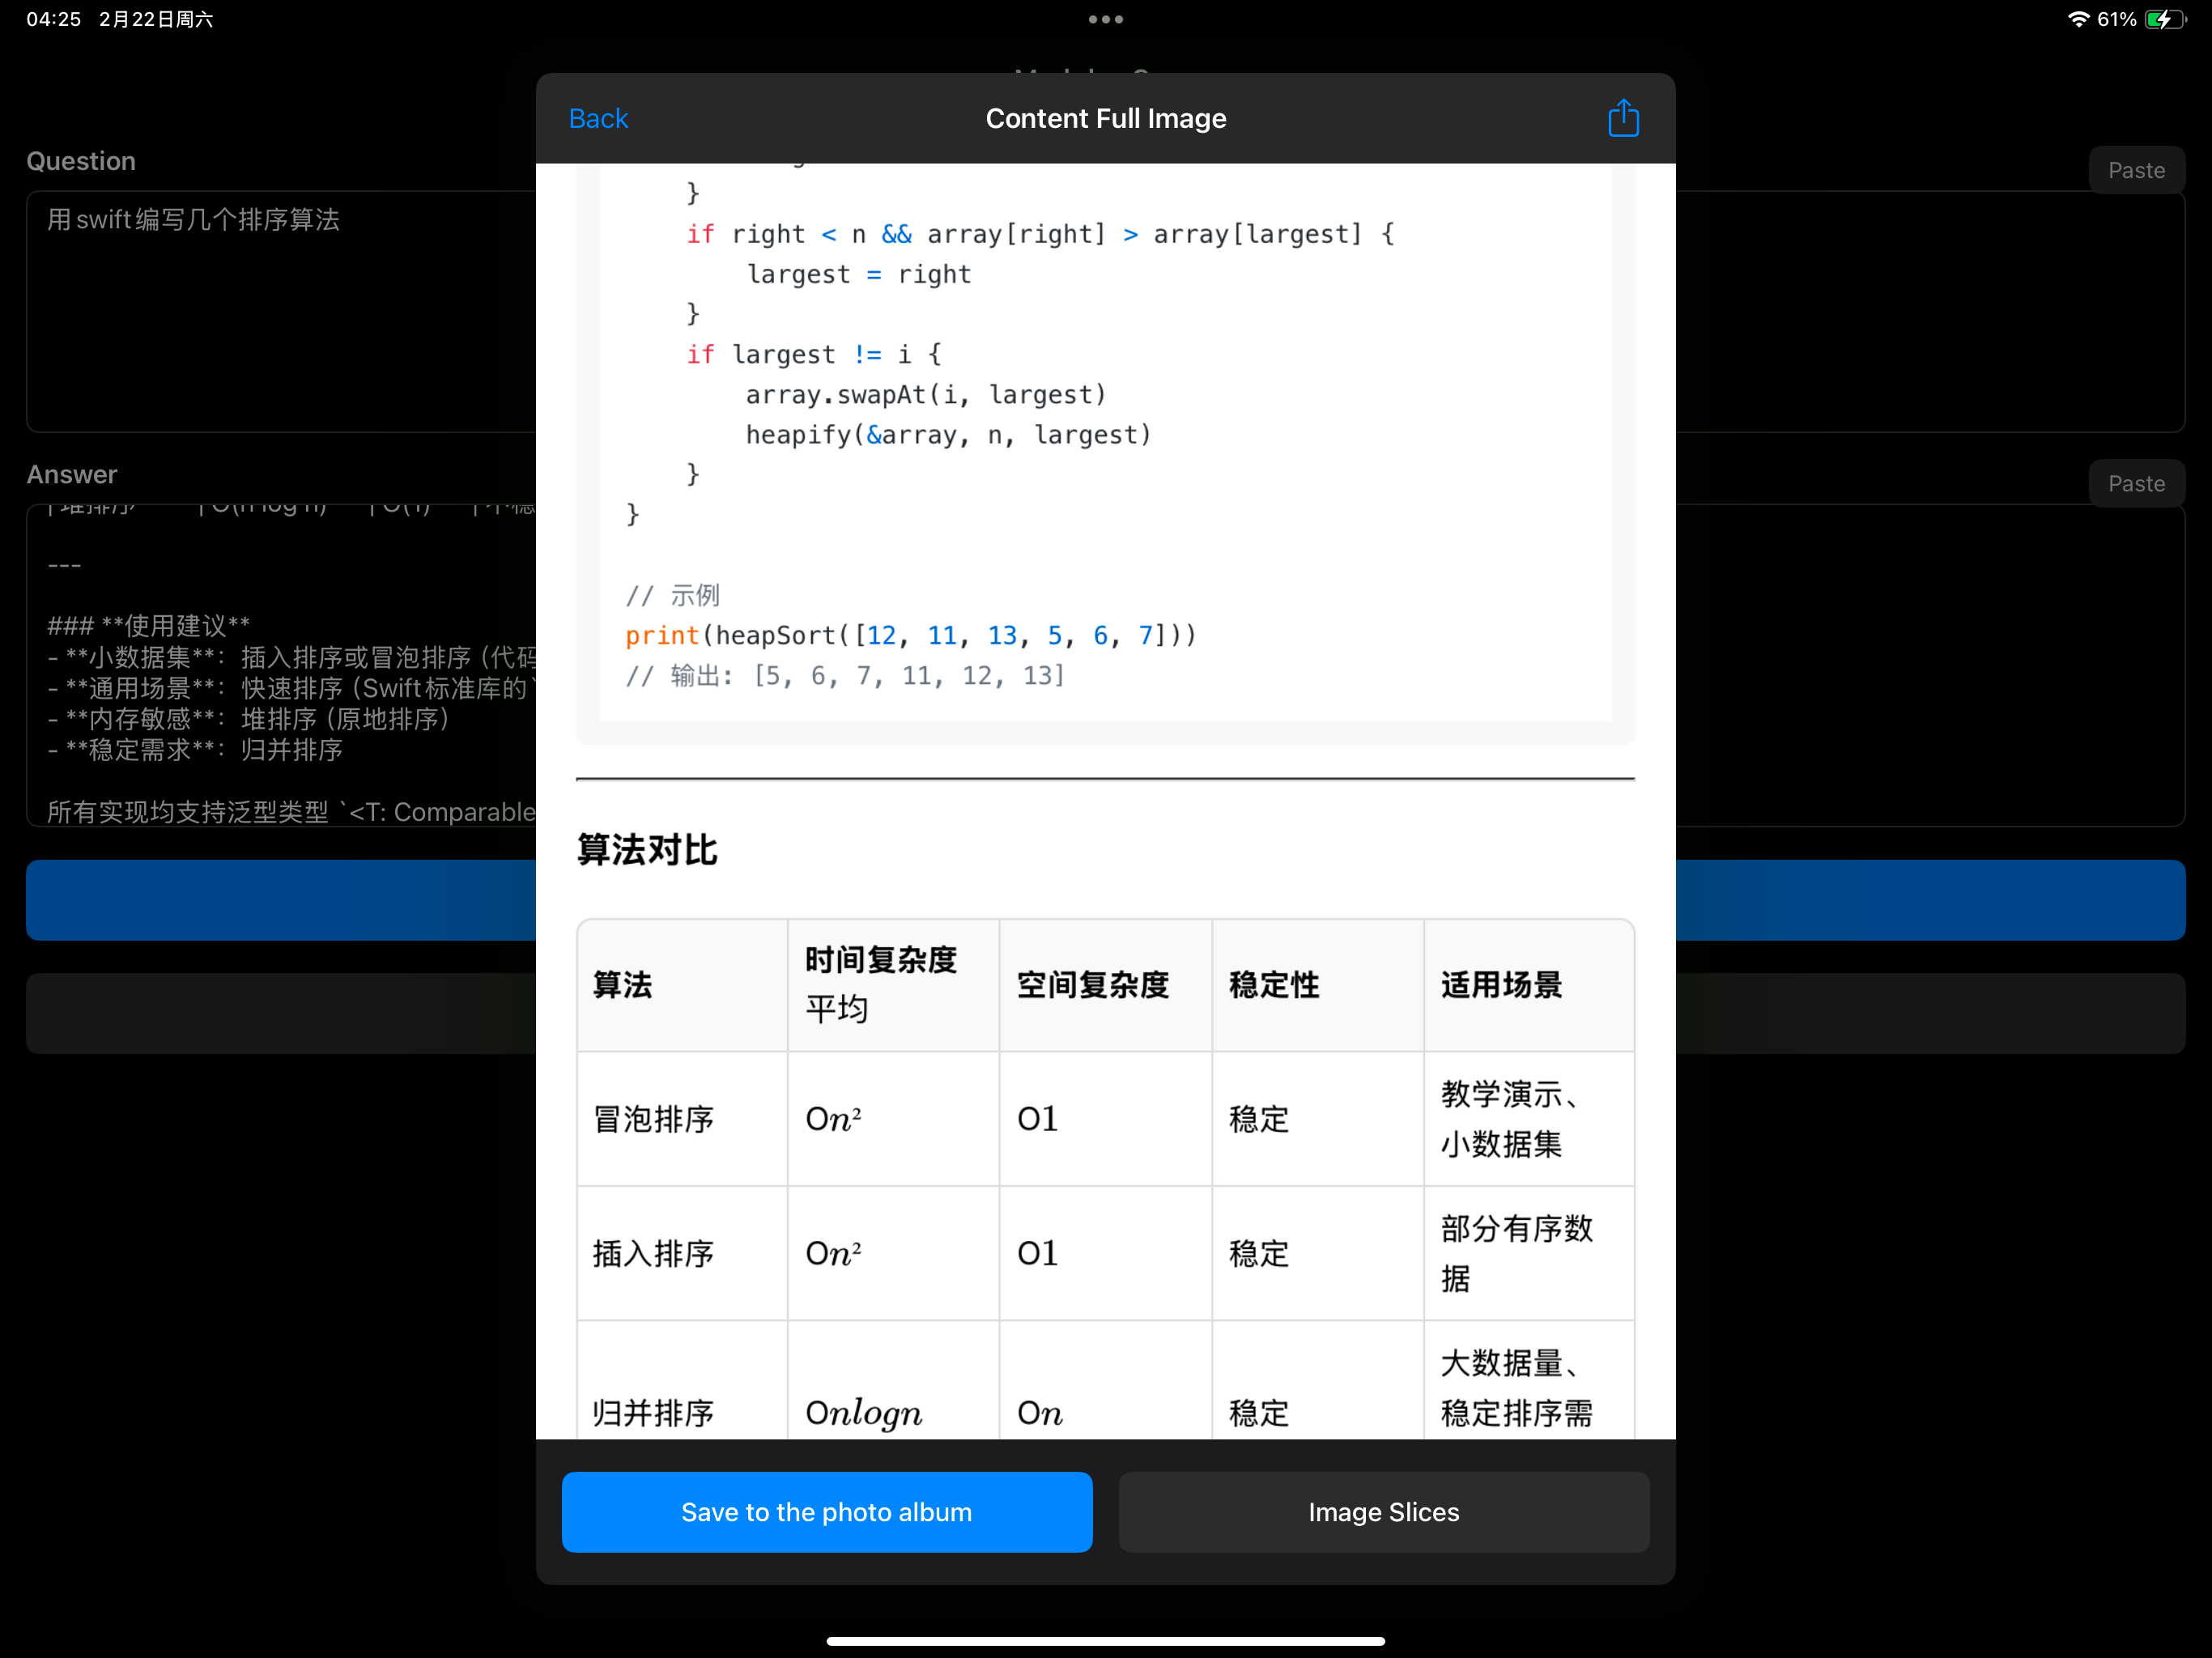Tap the 使用建议 heading in Answer

pos(148,625)
